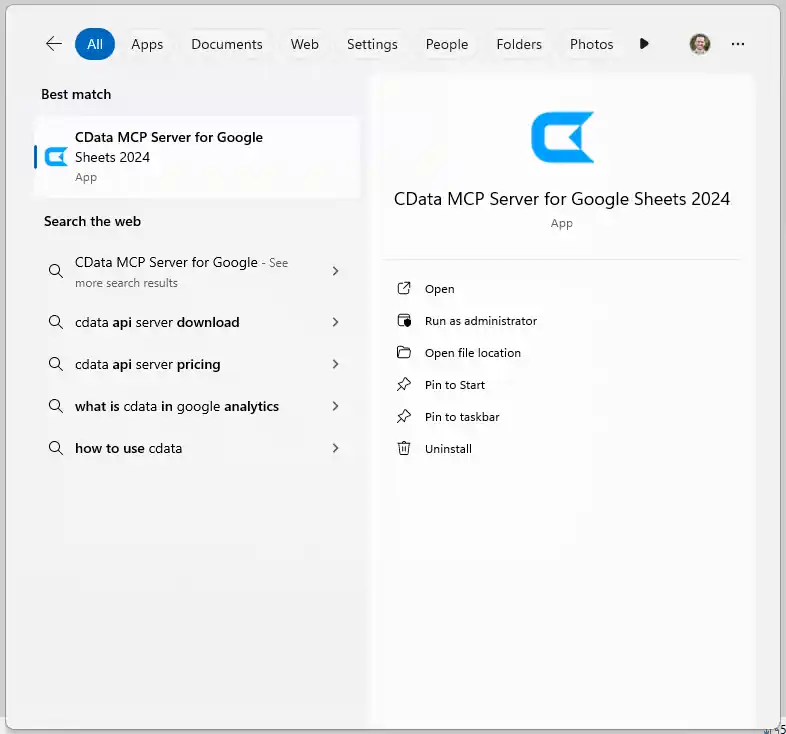786x734 pixels.
Task: Click the Run as administrator shield icon
Action: click(x=404, y=321)
